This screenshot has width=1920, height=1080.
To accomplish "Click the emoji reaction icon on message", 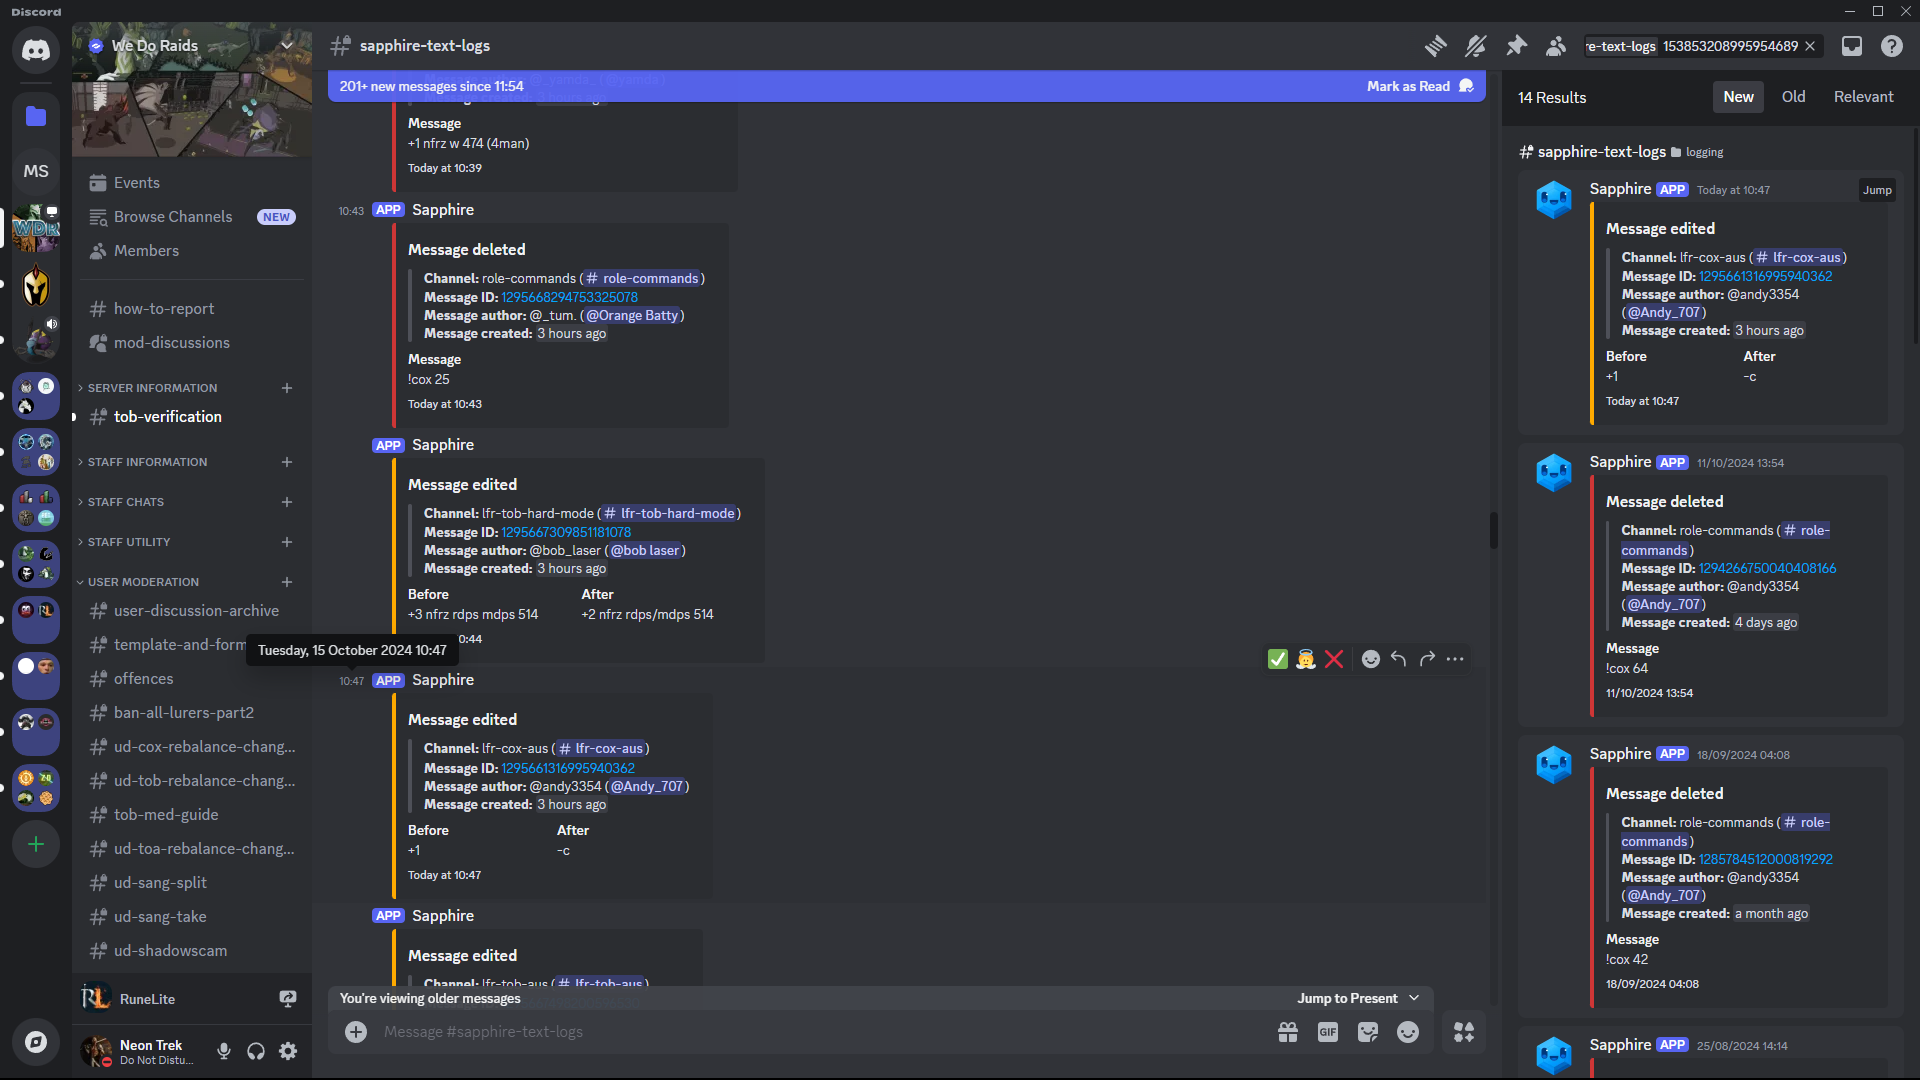I will pyautogui.click(x=1369, y=658).
